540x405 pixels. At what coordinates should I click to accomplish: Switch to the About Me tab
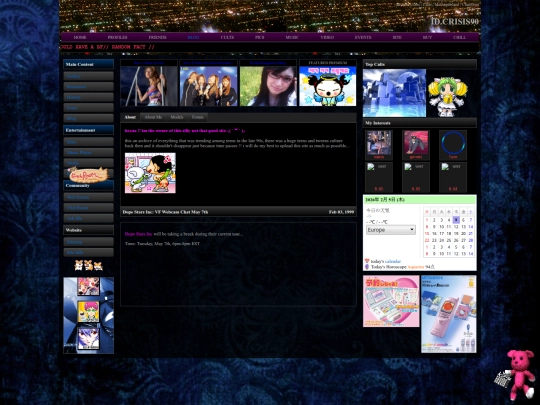point(153,117)
